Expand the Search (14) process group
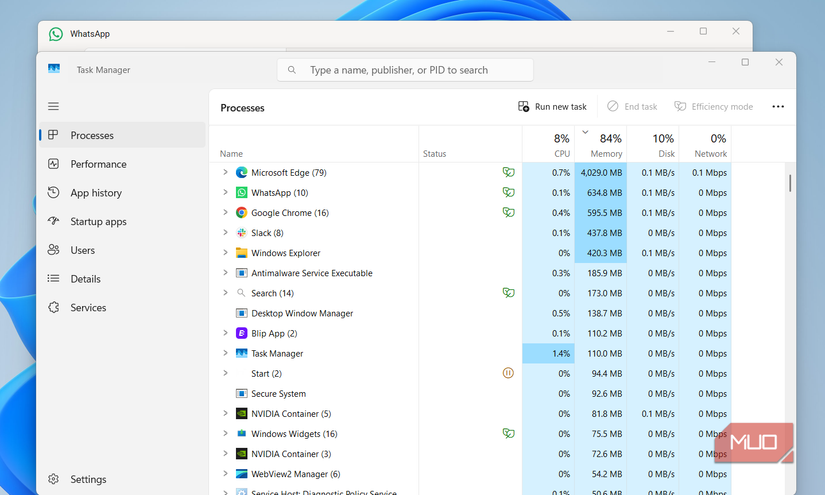Viewport: 825px width, 495px height. [x=225, y=292]
